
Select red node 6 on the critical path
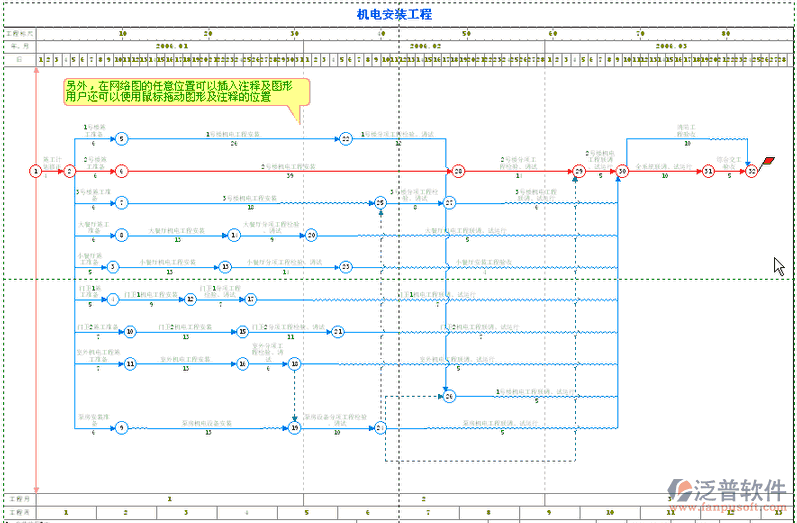pyautogui.click(x=121, y=171)
